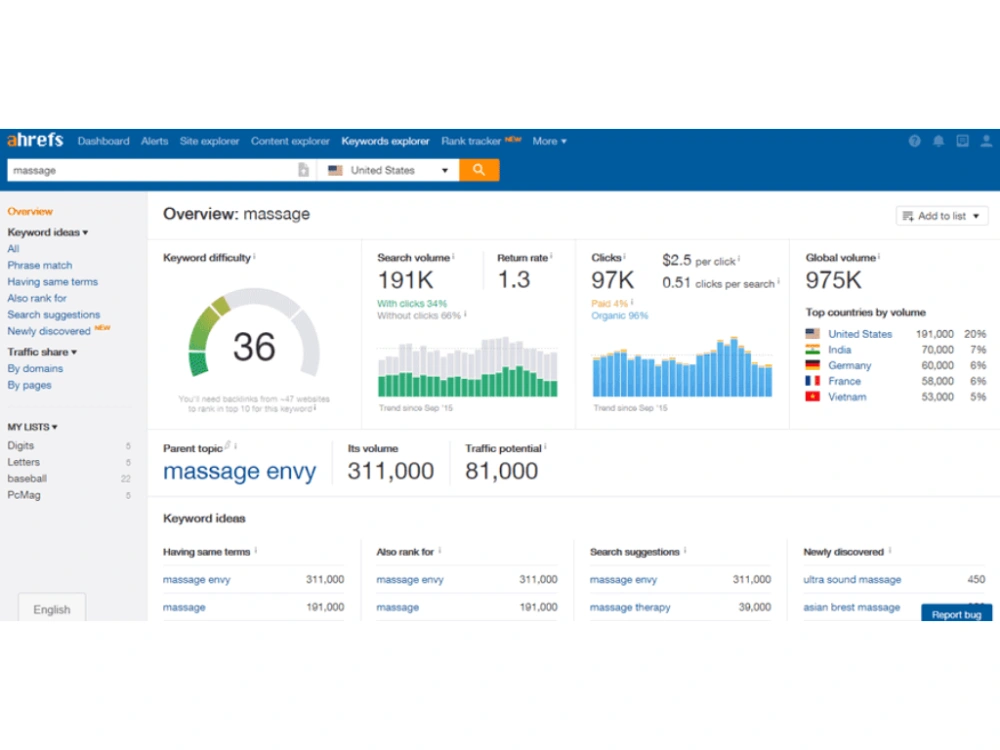Click the India flag in top countries
This screenshot has height=750, width=1000.
tap(812, 349)
